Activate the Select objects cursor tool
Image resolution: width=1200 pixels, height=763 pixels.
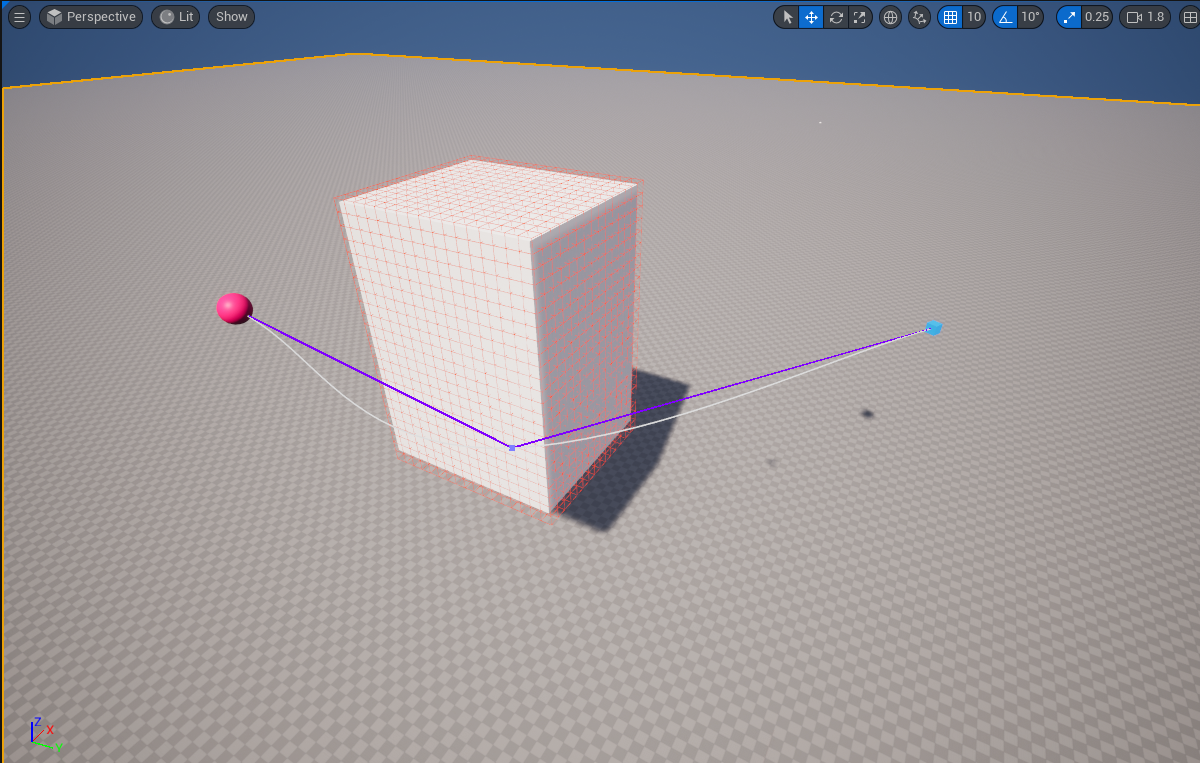pos(787,17)
